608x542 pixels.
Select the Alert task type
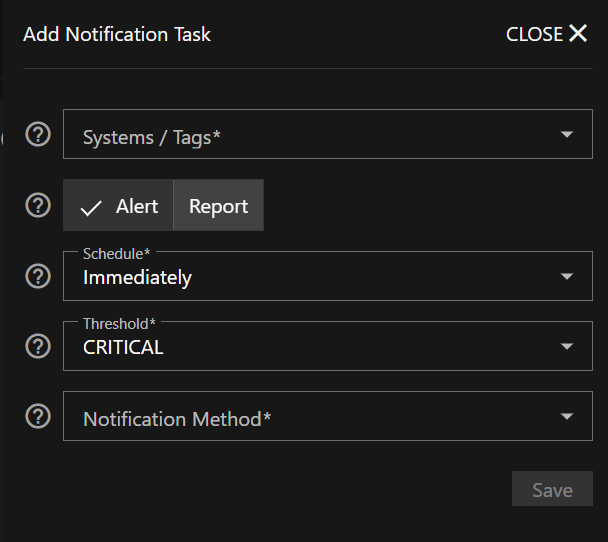119,206
